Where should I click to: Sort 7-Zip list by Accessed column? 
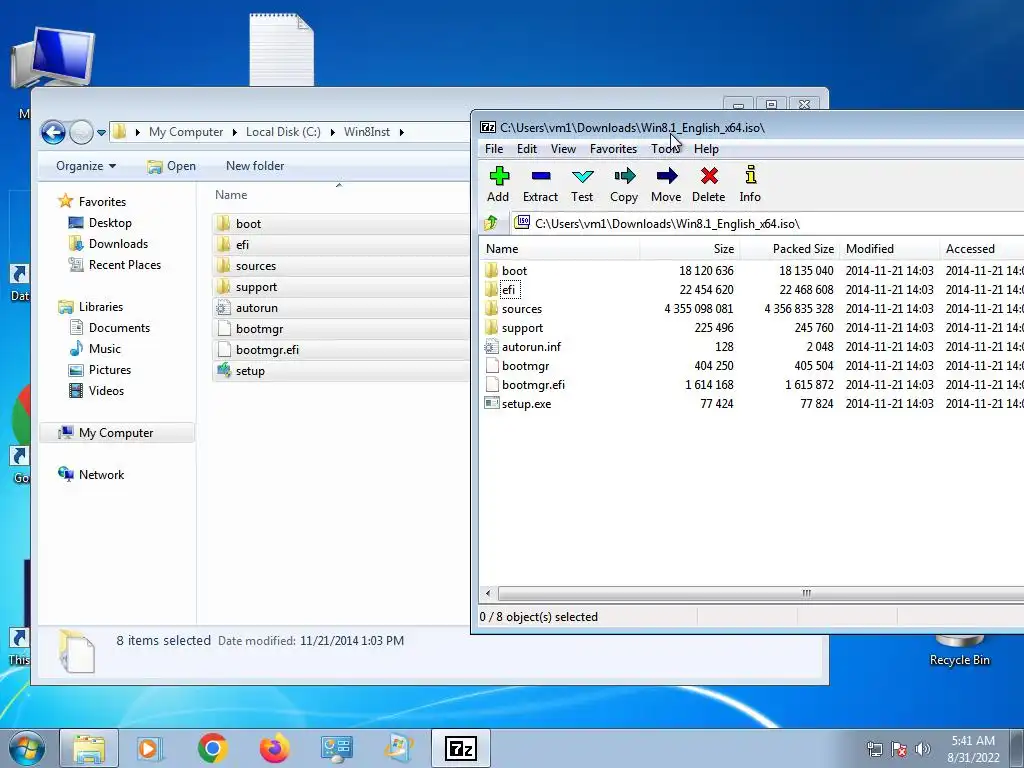click(982, 249)
